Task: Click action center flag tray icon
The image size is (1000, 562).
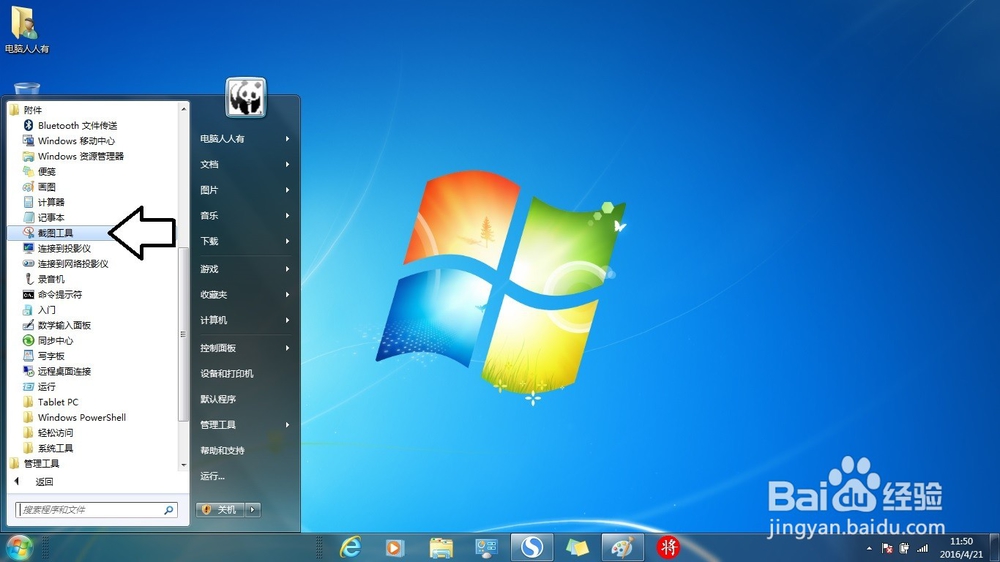Action: pyautogui.click(x=887, y=548)
